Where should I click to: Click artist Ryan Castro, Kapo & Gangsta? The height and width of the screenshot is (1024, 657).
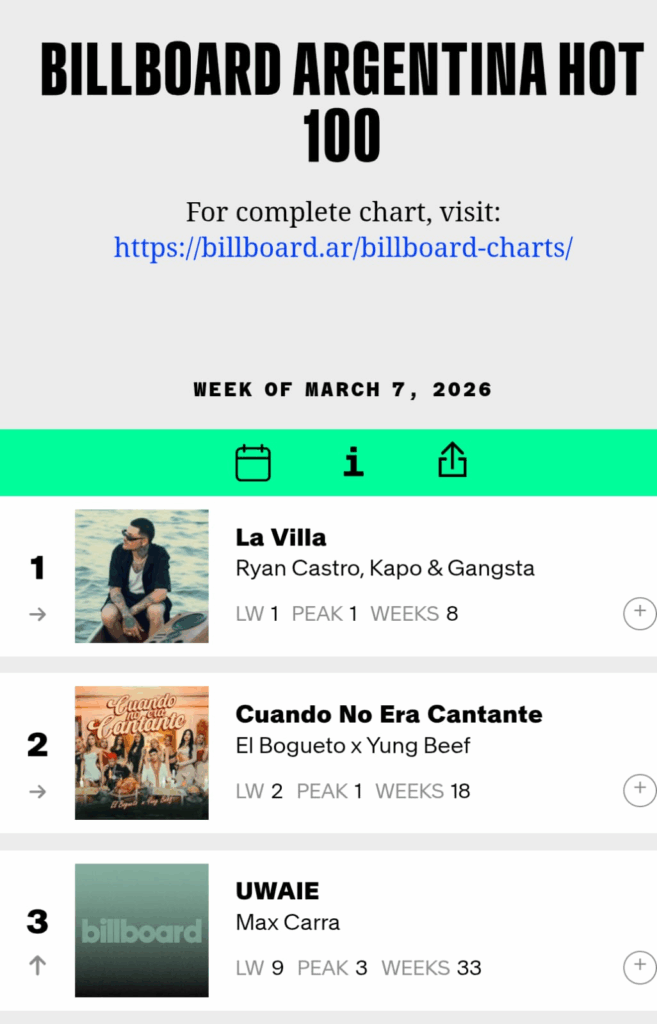tap(385, 568)
